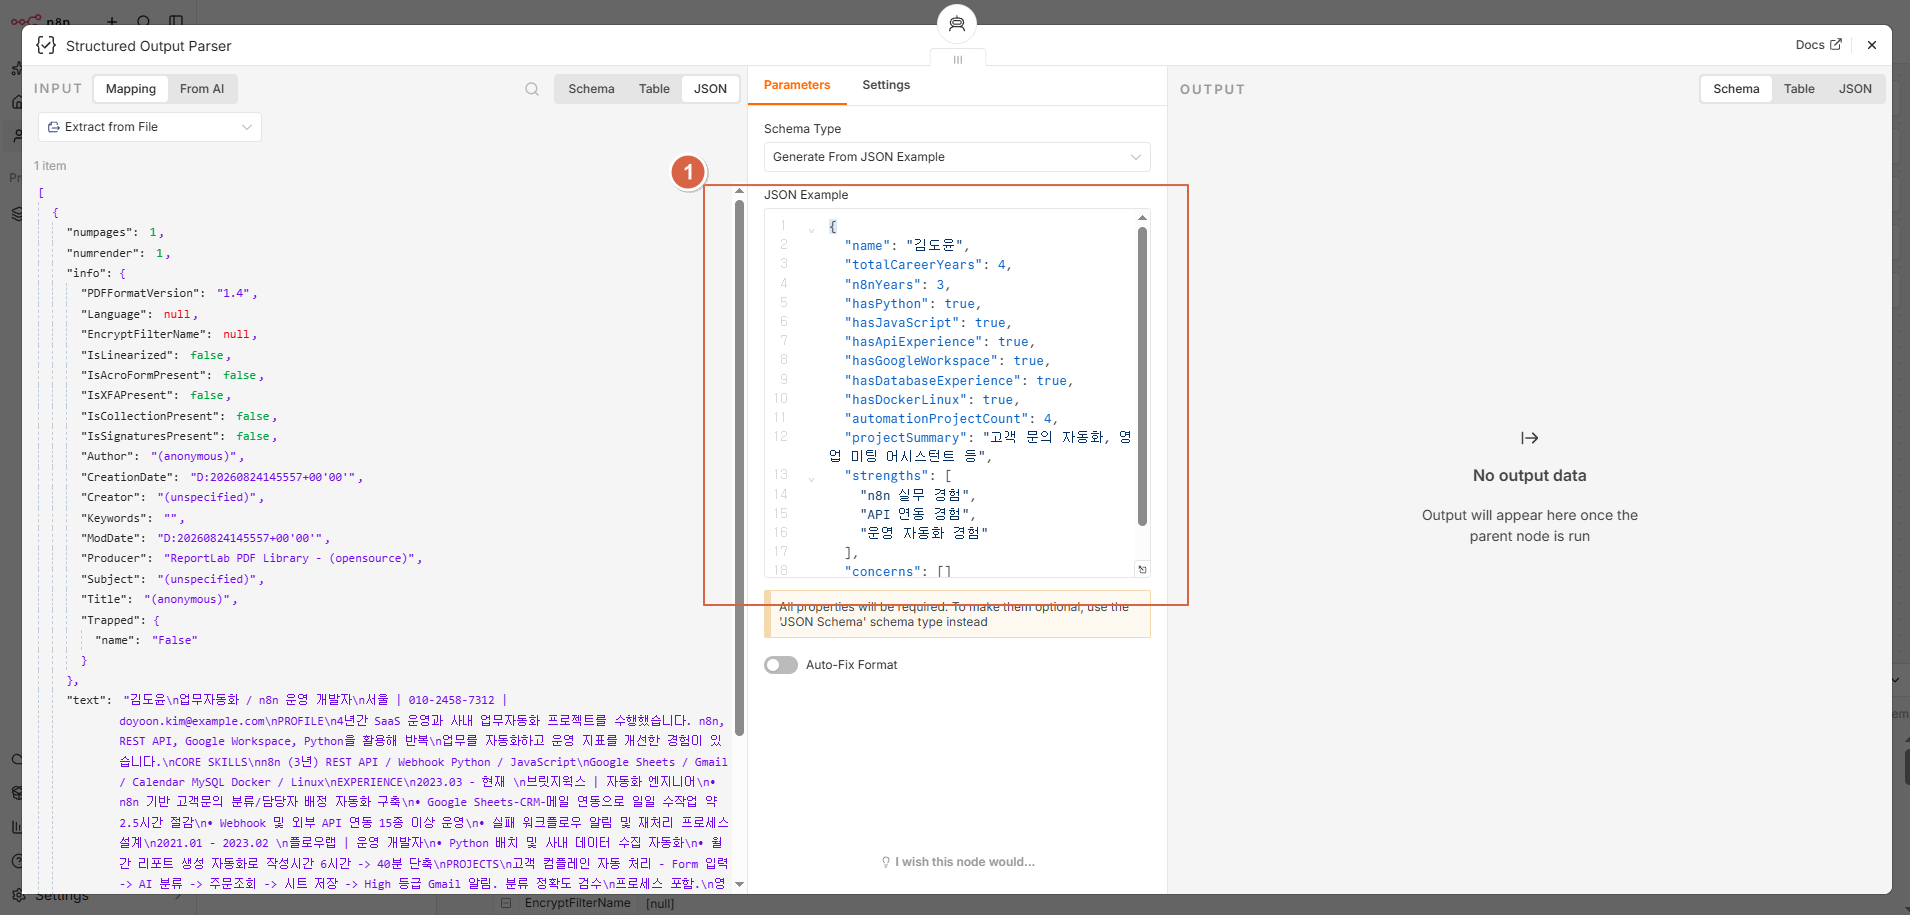Viewport: 1910px width, 915px height.
Task: Open Docs via its external link icon
Action: [1836, 45]
